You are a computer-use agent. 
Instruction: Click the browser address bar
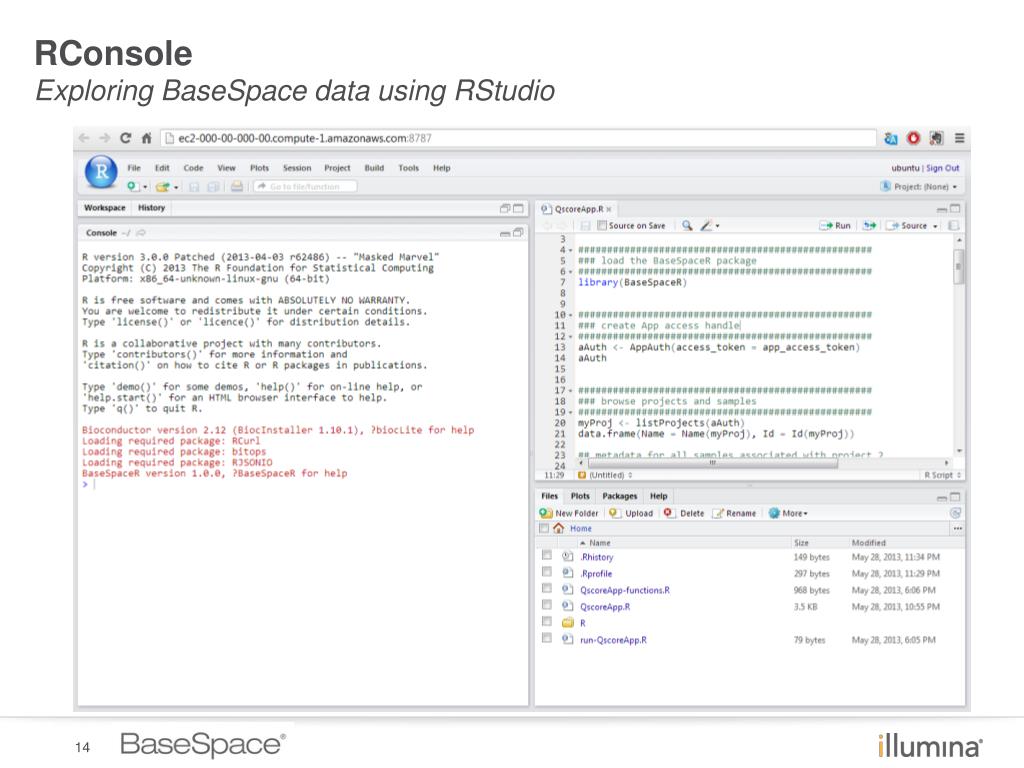tap(519, 138)
